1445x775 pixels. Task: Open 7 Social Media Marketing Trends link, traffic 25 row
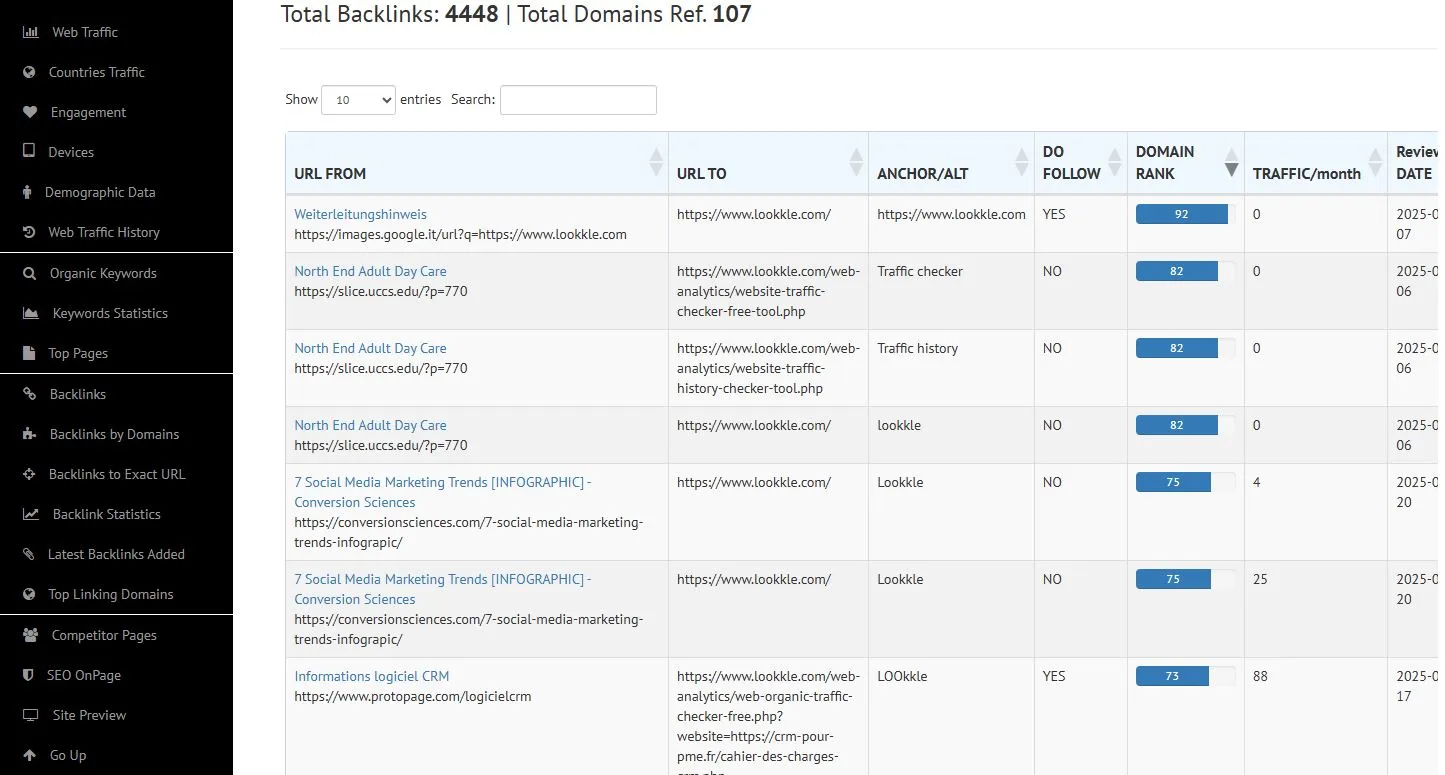[x=443, y=589]
